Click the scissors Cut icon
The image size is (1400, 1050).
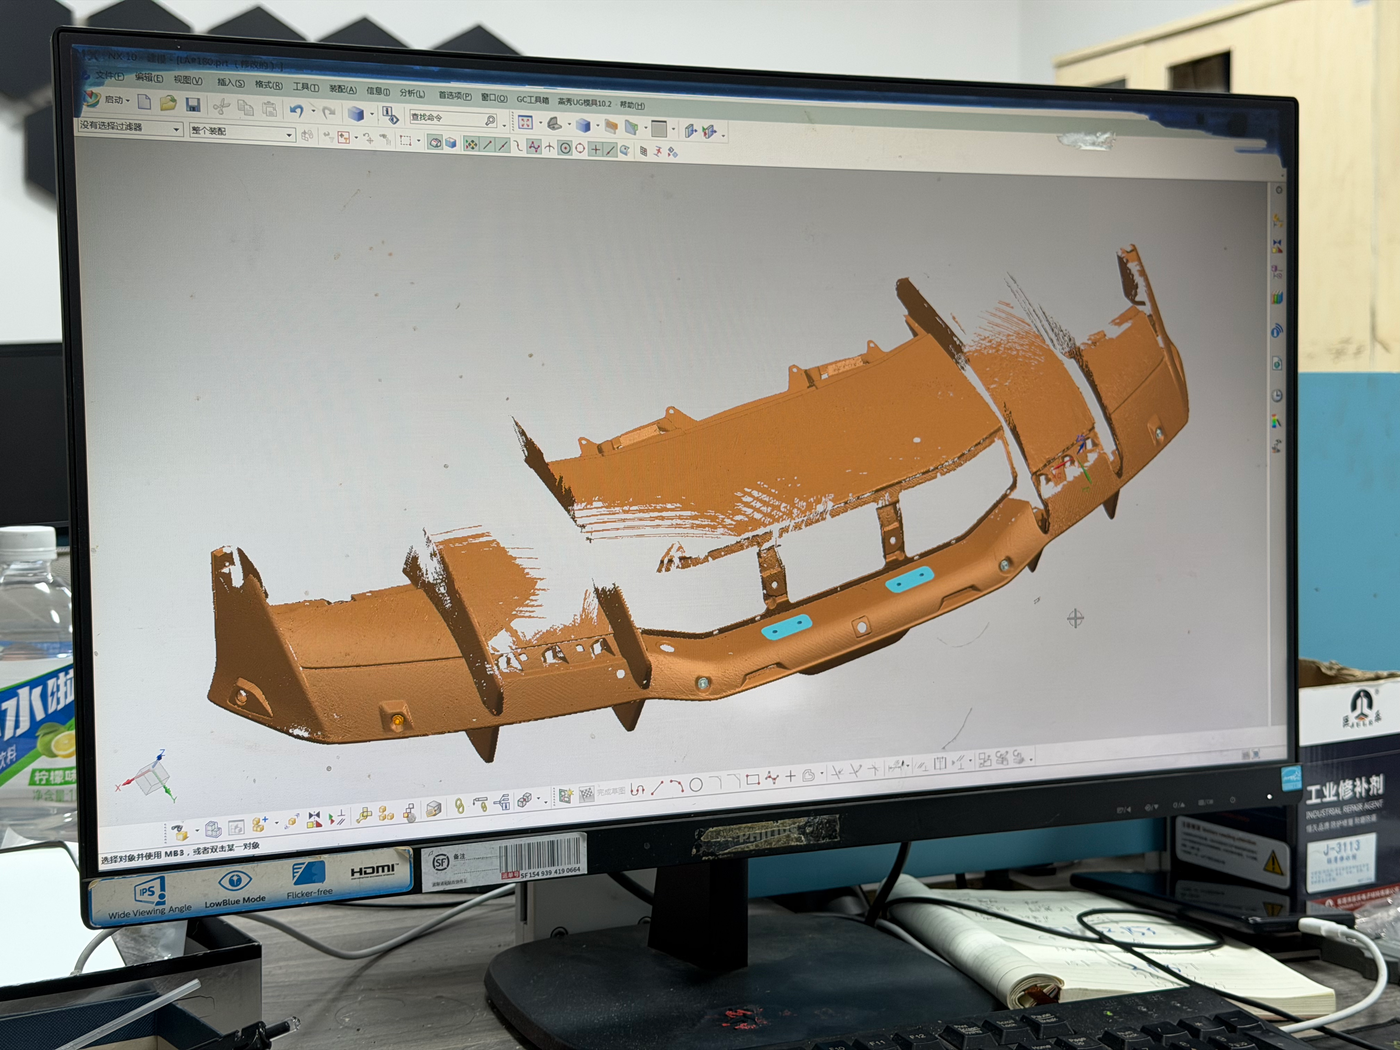tap(221, 105)
